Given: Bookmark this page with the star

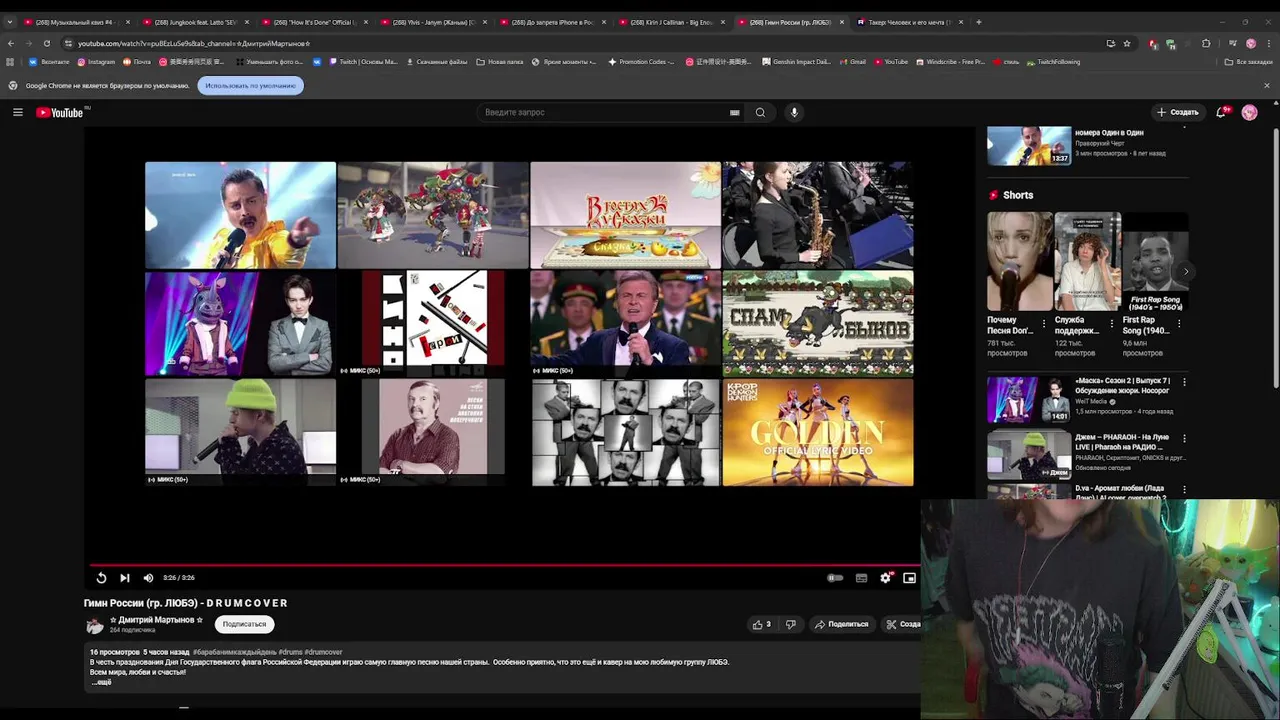Looking at the screenshot, I should [x=1127, y=43].
